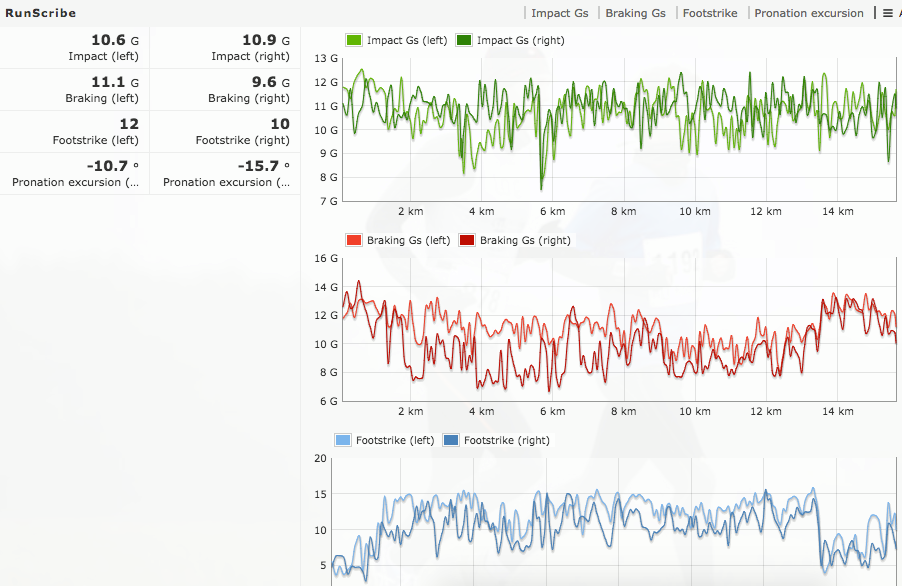Click the 13 G axis label on Impact chart

[326, 58]
